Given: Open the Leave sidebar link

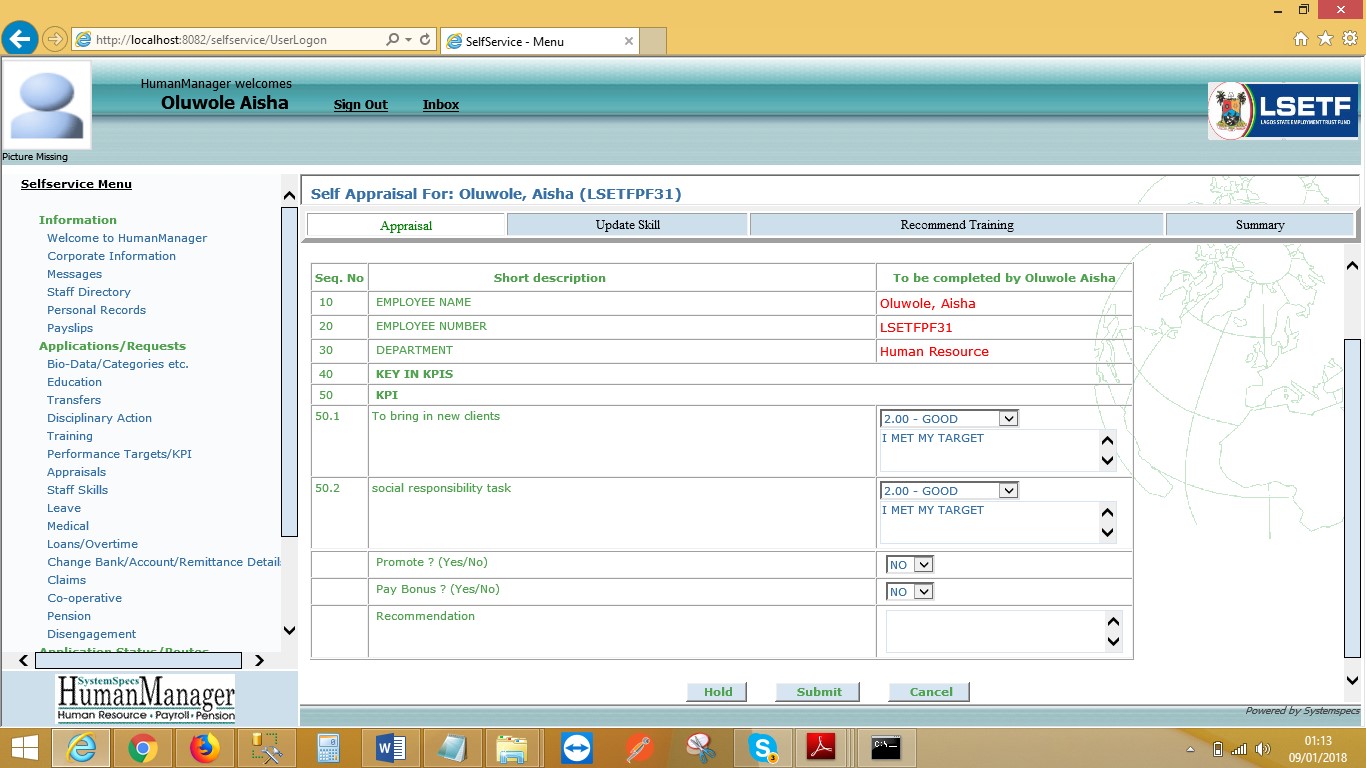Looking at the screenshot, I should pos(64,508).
